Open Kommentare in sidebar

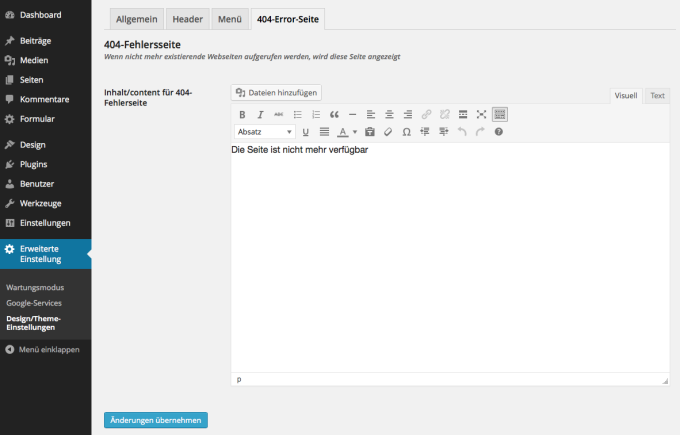click(46, 99)
